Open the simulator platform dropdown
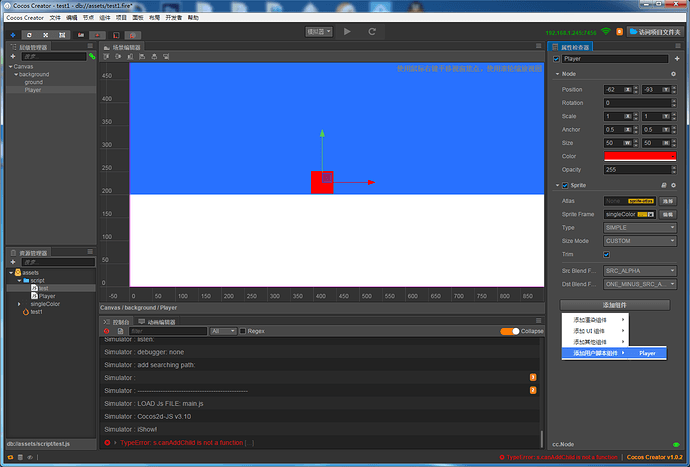Image resolution: width=690 pixels, height=467 pixels. coord(319,32)
